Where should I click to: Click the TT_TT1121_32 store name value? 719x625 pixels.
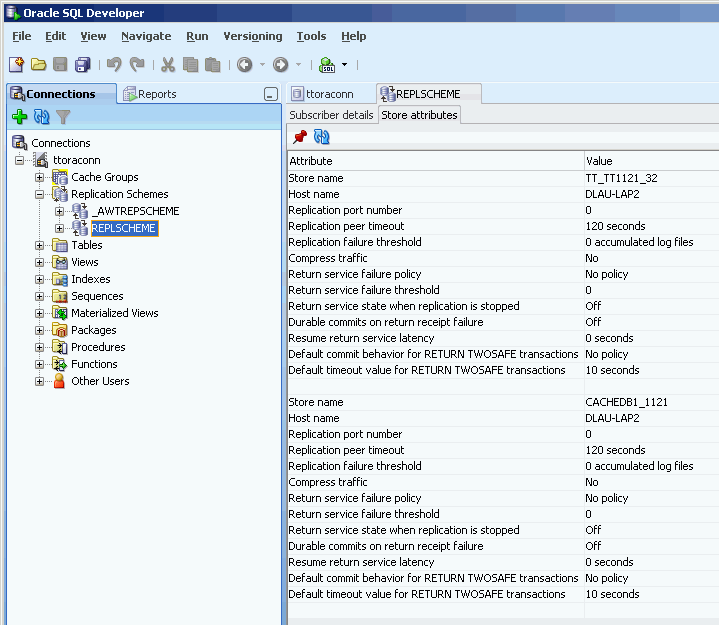pos(621,178)
